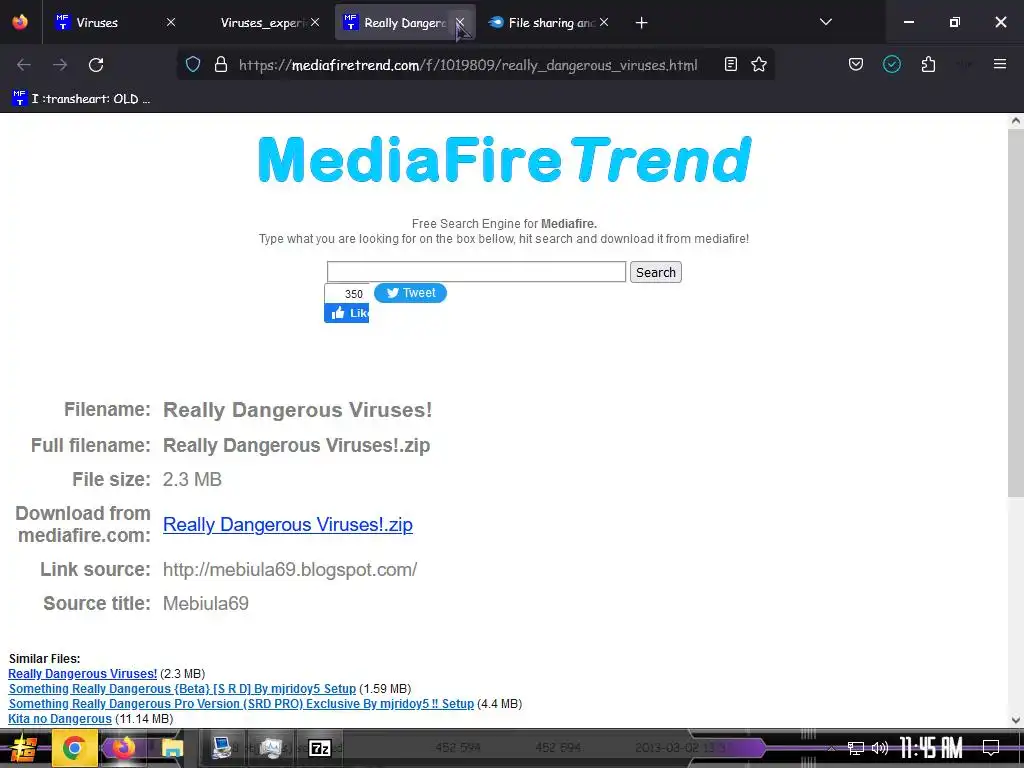The width and height of the screenshot is (1024, 768).
Task: Open the extensions puzzle icon
Action: tap(928, 64)
